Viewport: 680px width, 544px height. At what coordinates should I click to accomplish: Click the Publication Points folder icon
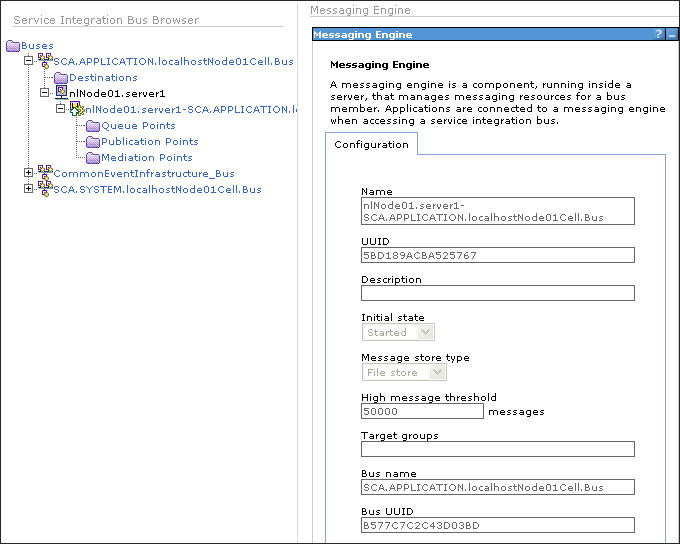pos(93,142)
